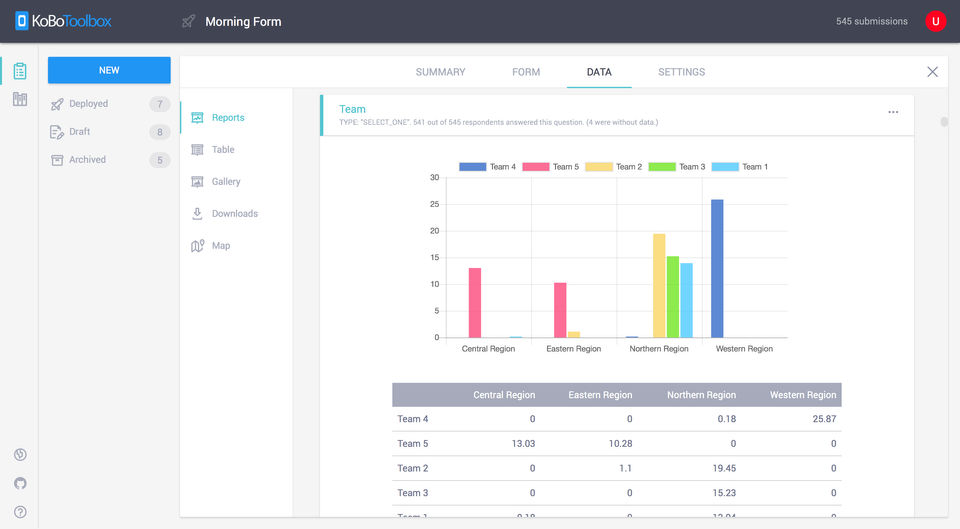Click the Deployed rocket icon
This screenshot has height=529, width=960.
click(x=57, y=104)
